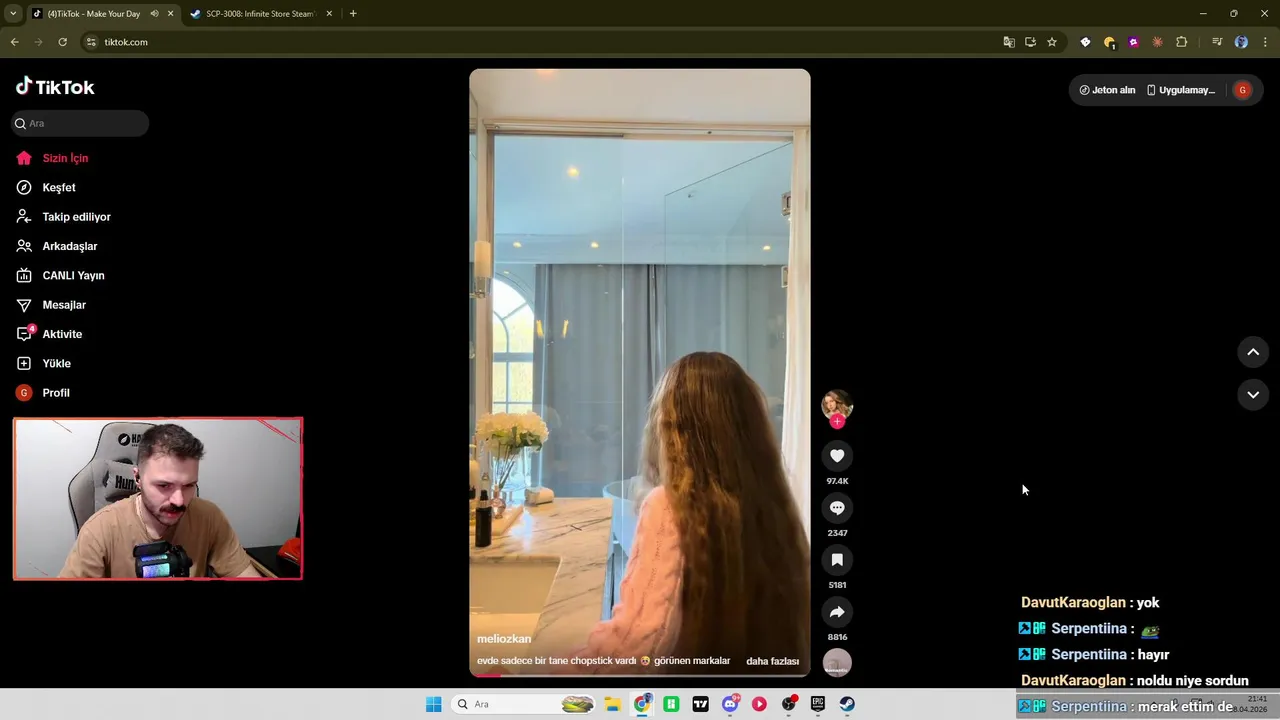Viewport: 1280px width, 720px height.
Task: Open OBS Studio from taskbar
Action: coord(789,704)
